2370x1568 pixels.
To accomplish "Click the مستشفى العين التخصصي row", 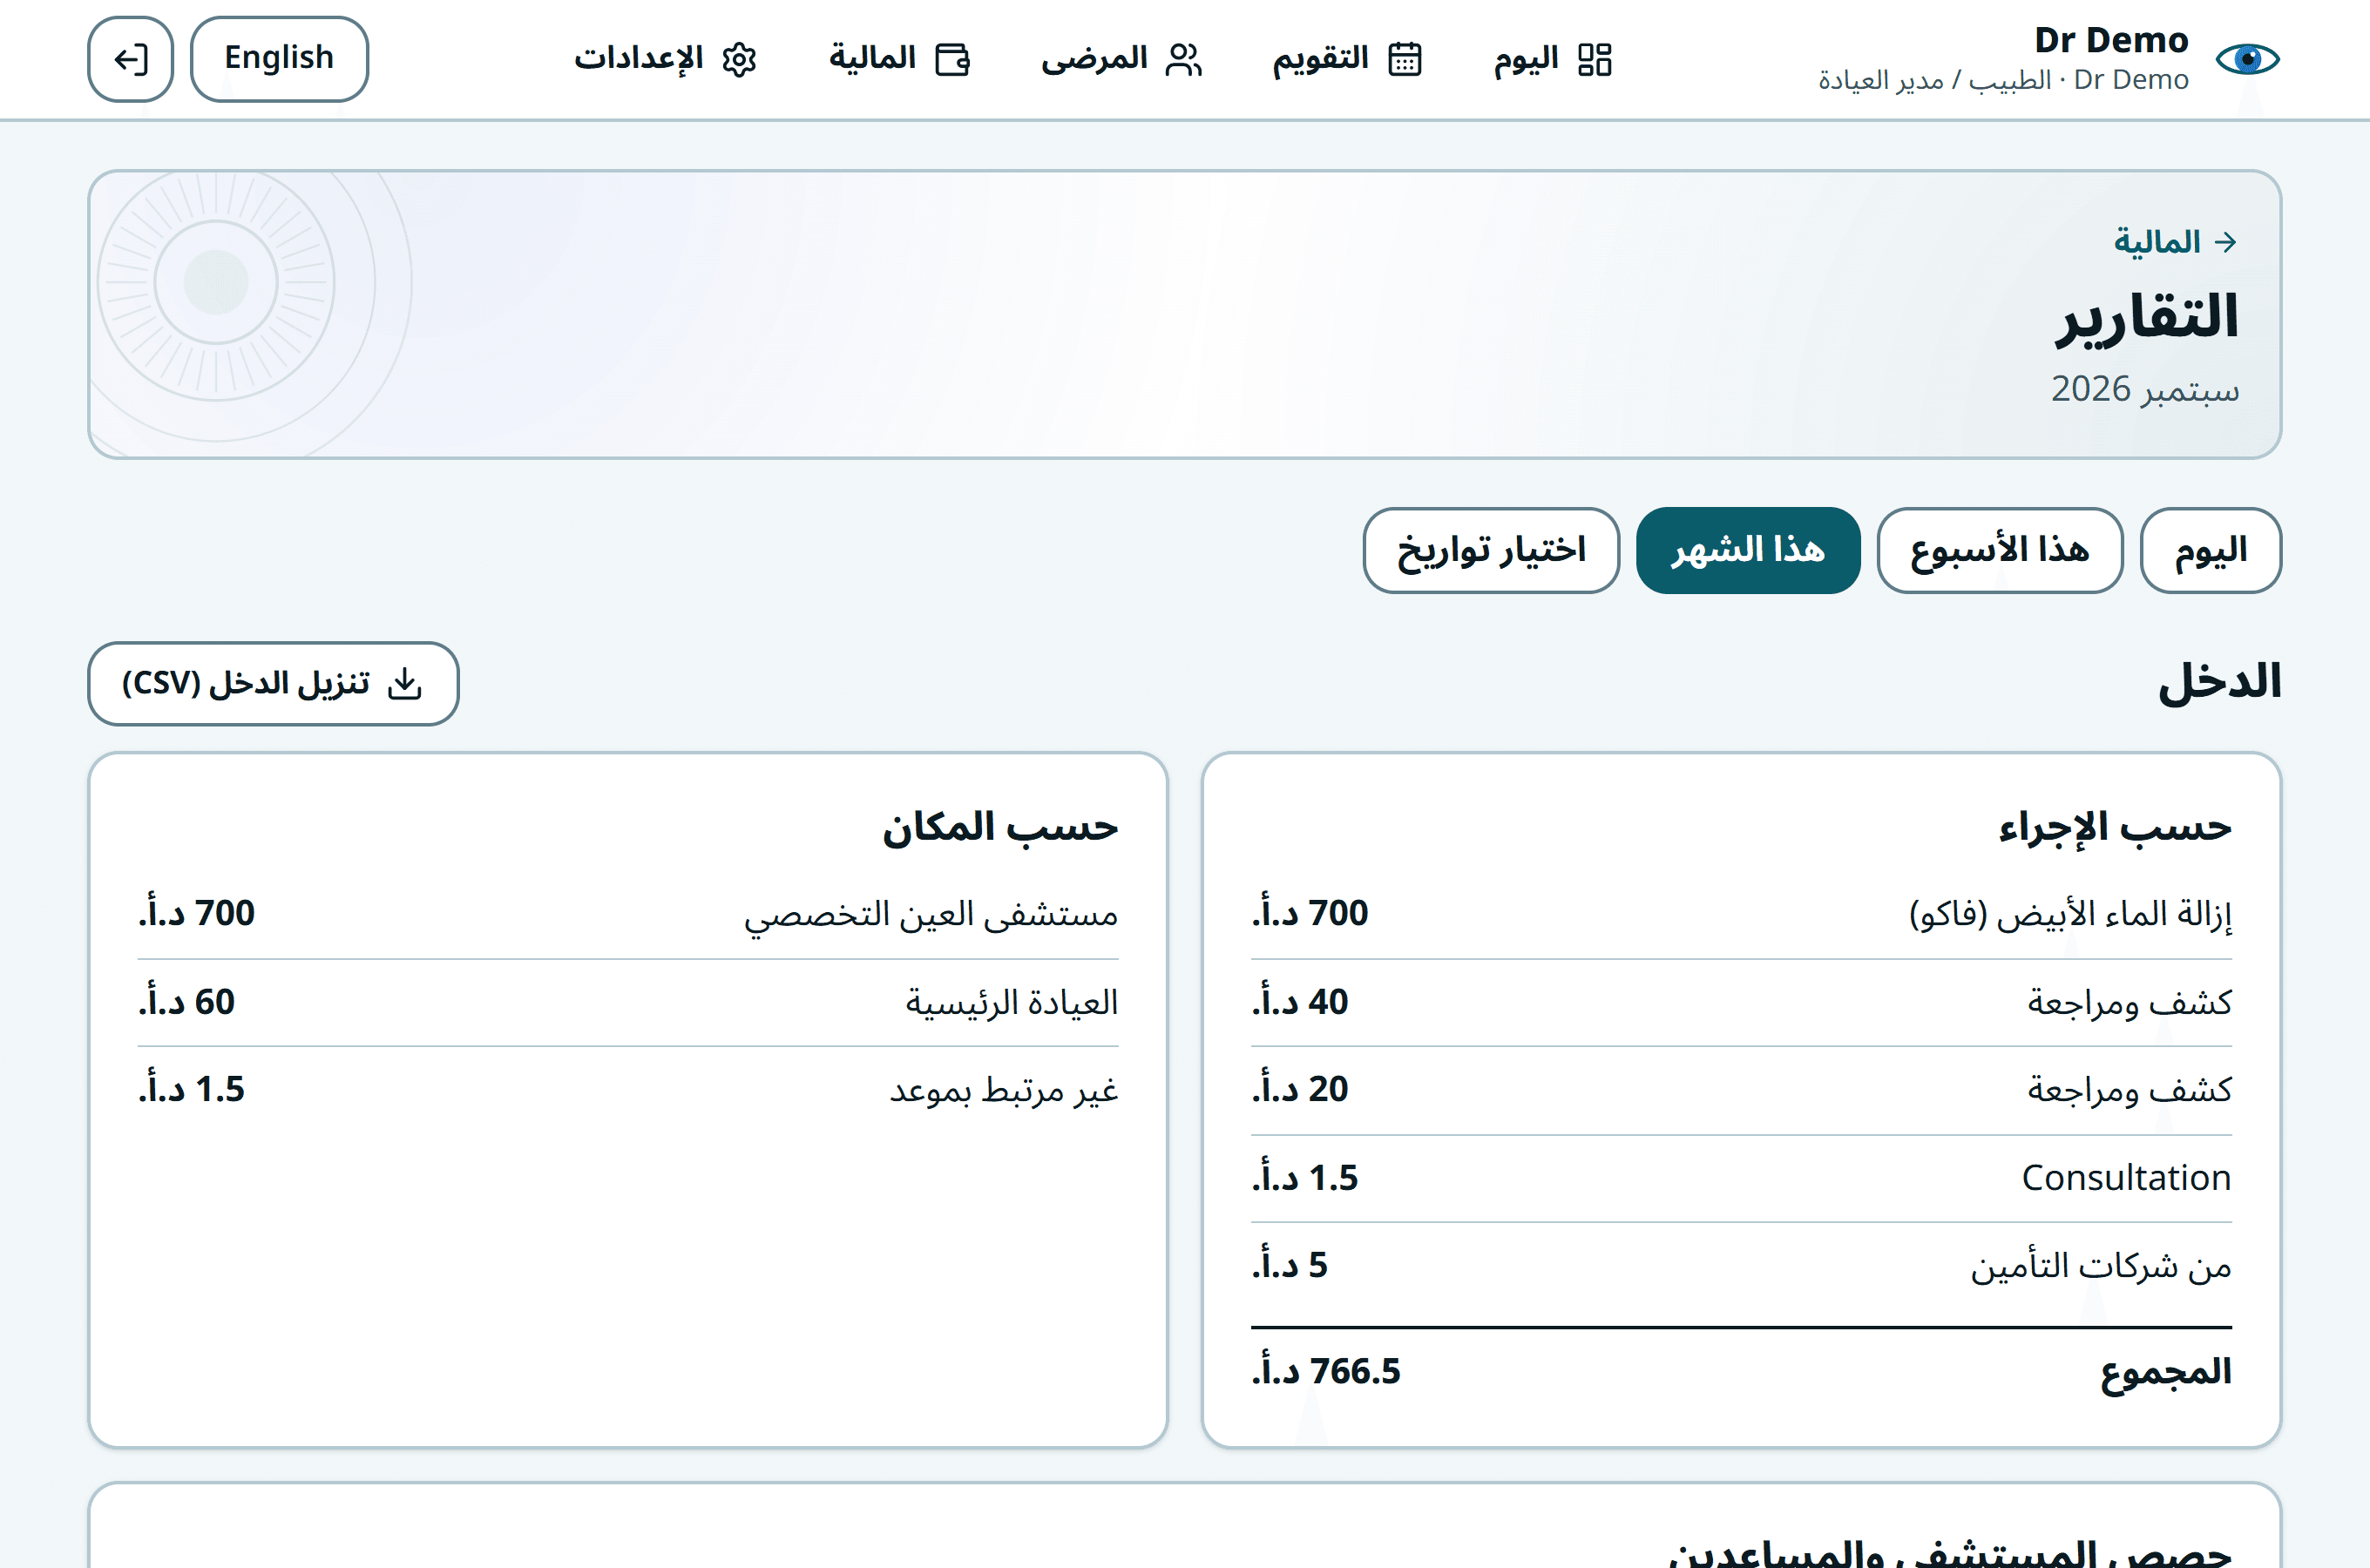I will (628, 914).
